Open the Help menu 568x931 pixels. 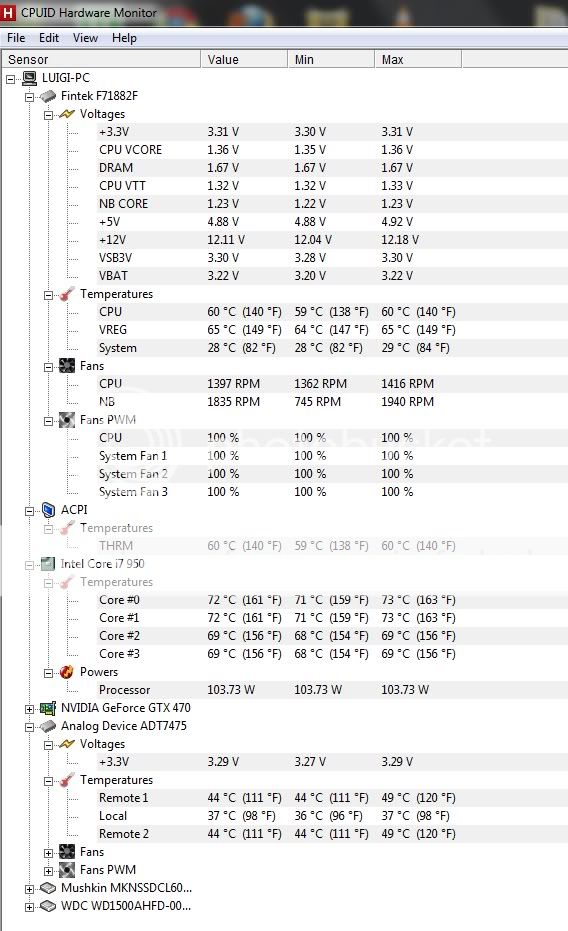124,38
